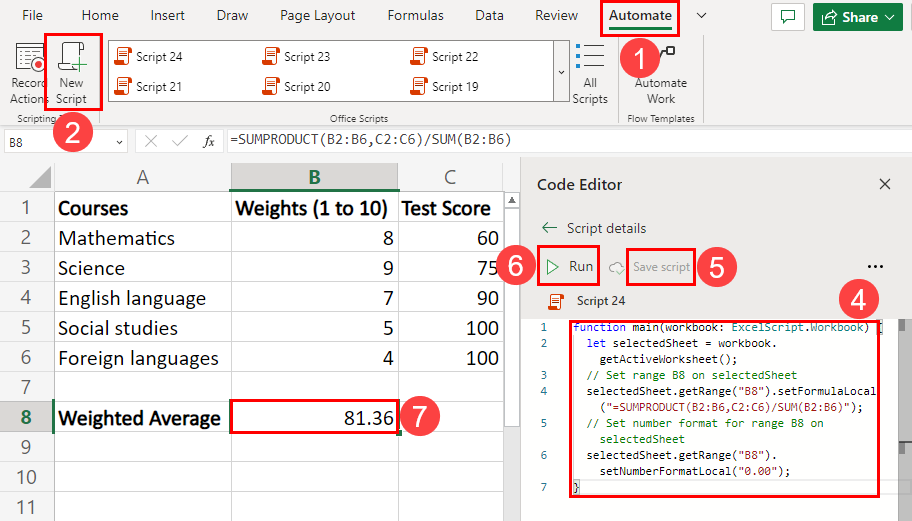912x521 pixels.
Task: Open Script 21 from the gallery
Action: point(149,87)
